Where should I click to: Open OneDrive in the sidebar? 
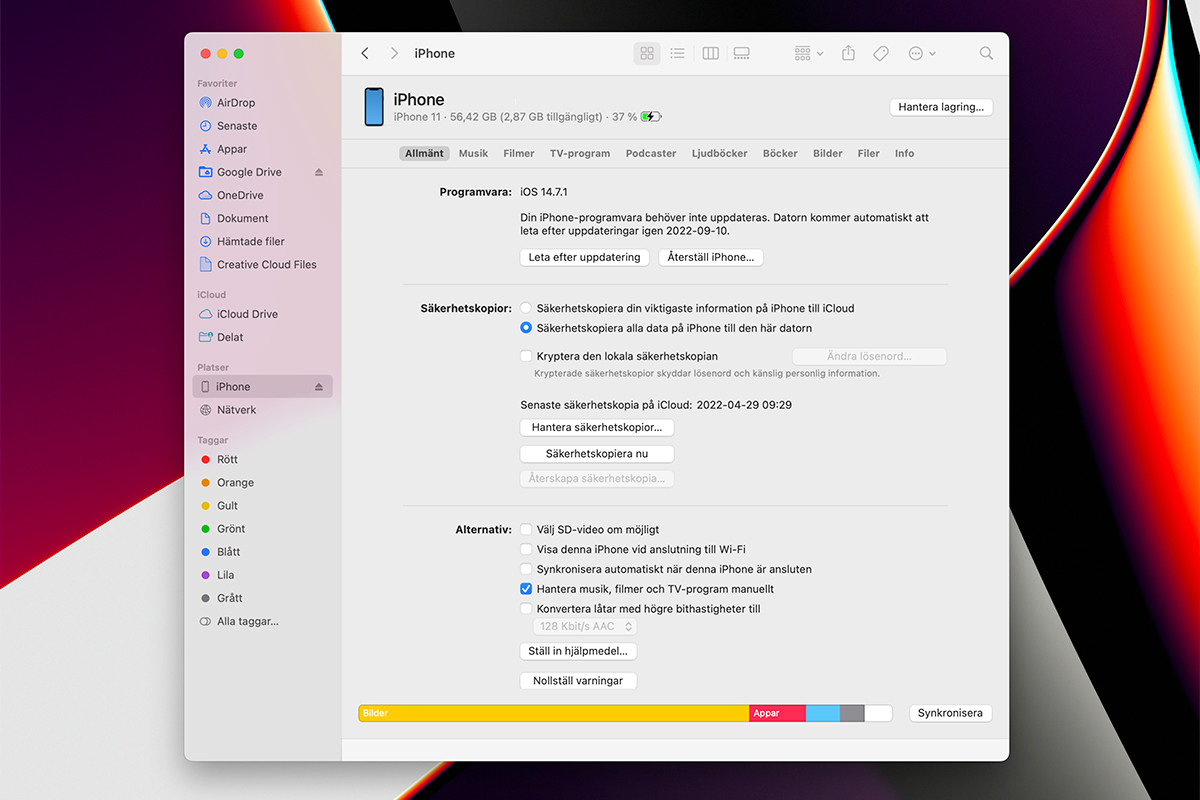click(240, 195)
